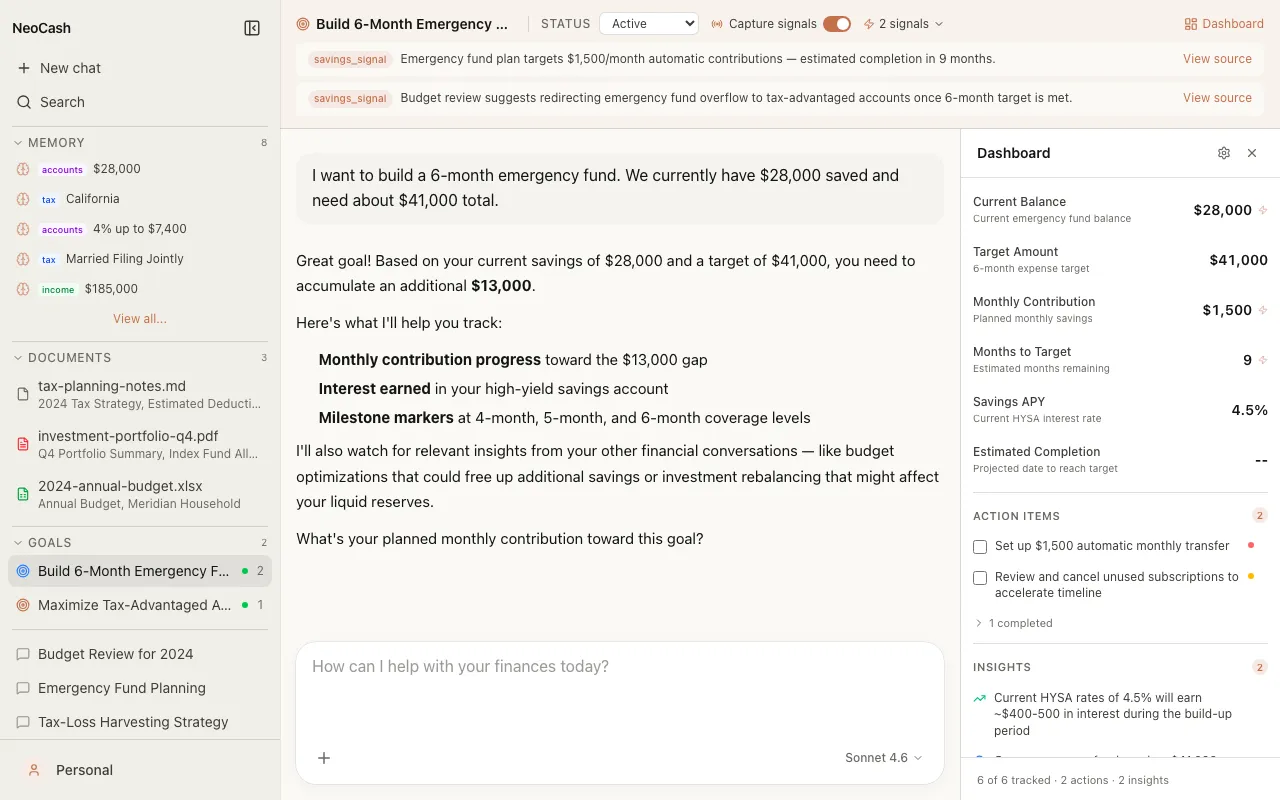Focus the finances chat input field
The width and height of the screenshot is (1280, 800).
tap(620, 690)
